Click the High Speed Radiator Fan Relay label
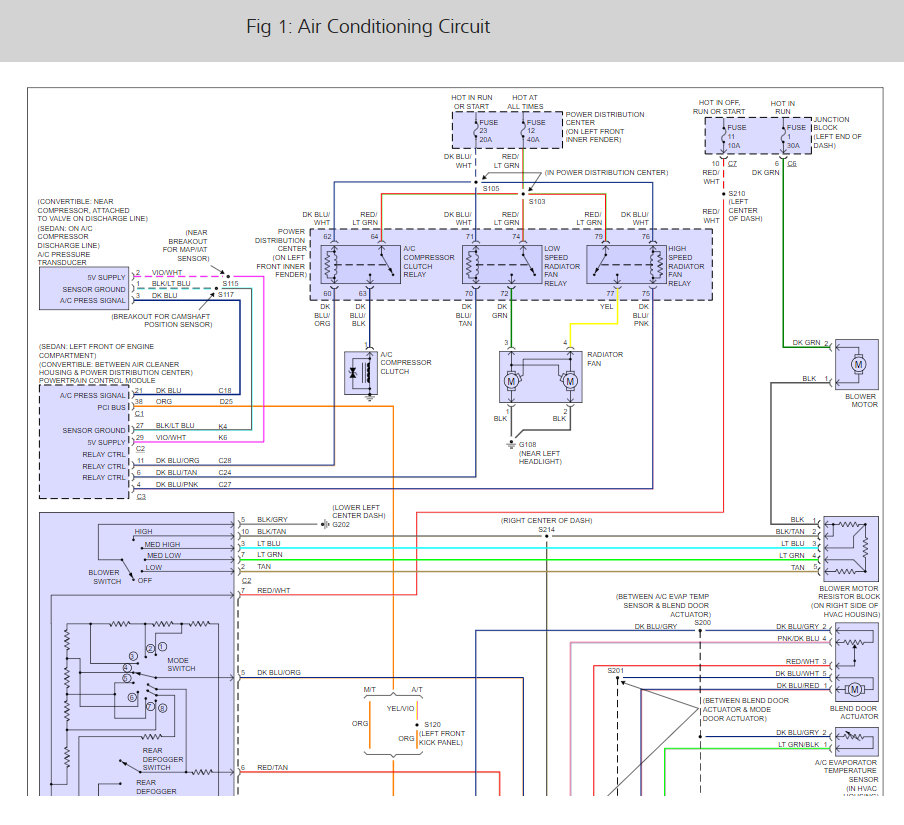The height and width of the screenshot is (825, 904). 685,266
